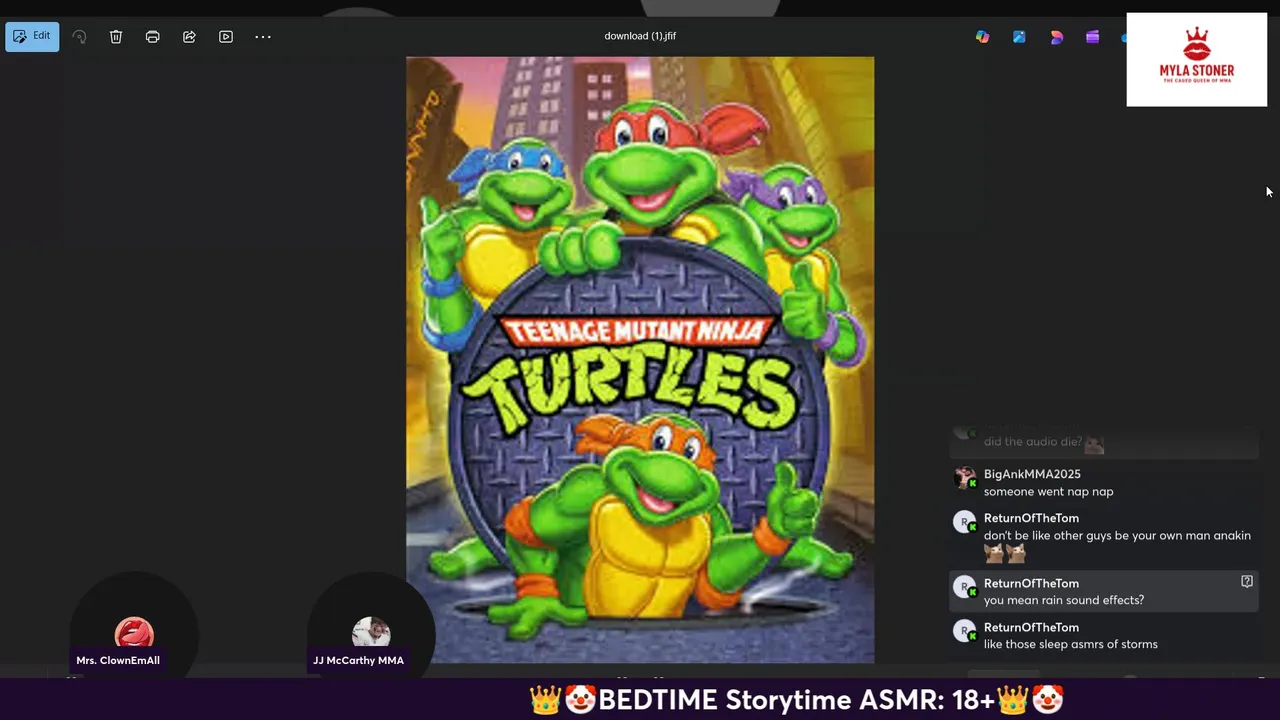
Task: Open the print dialog icon
Action: [152, 37]
